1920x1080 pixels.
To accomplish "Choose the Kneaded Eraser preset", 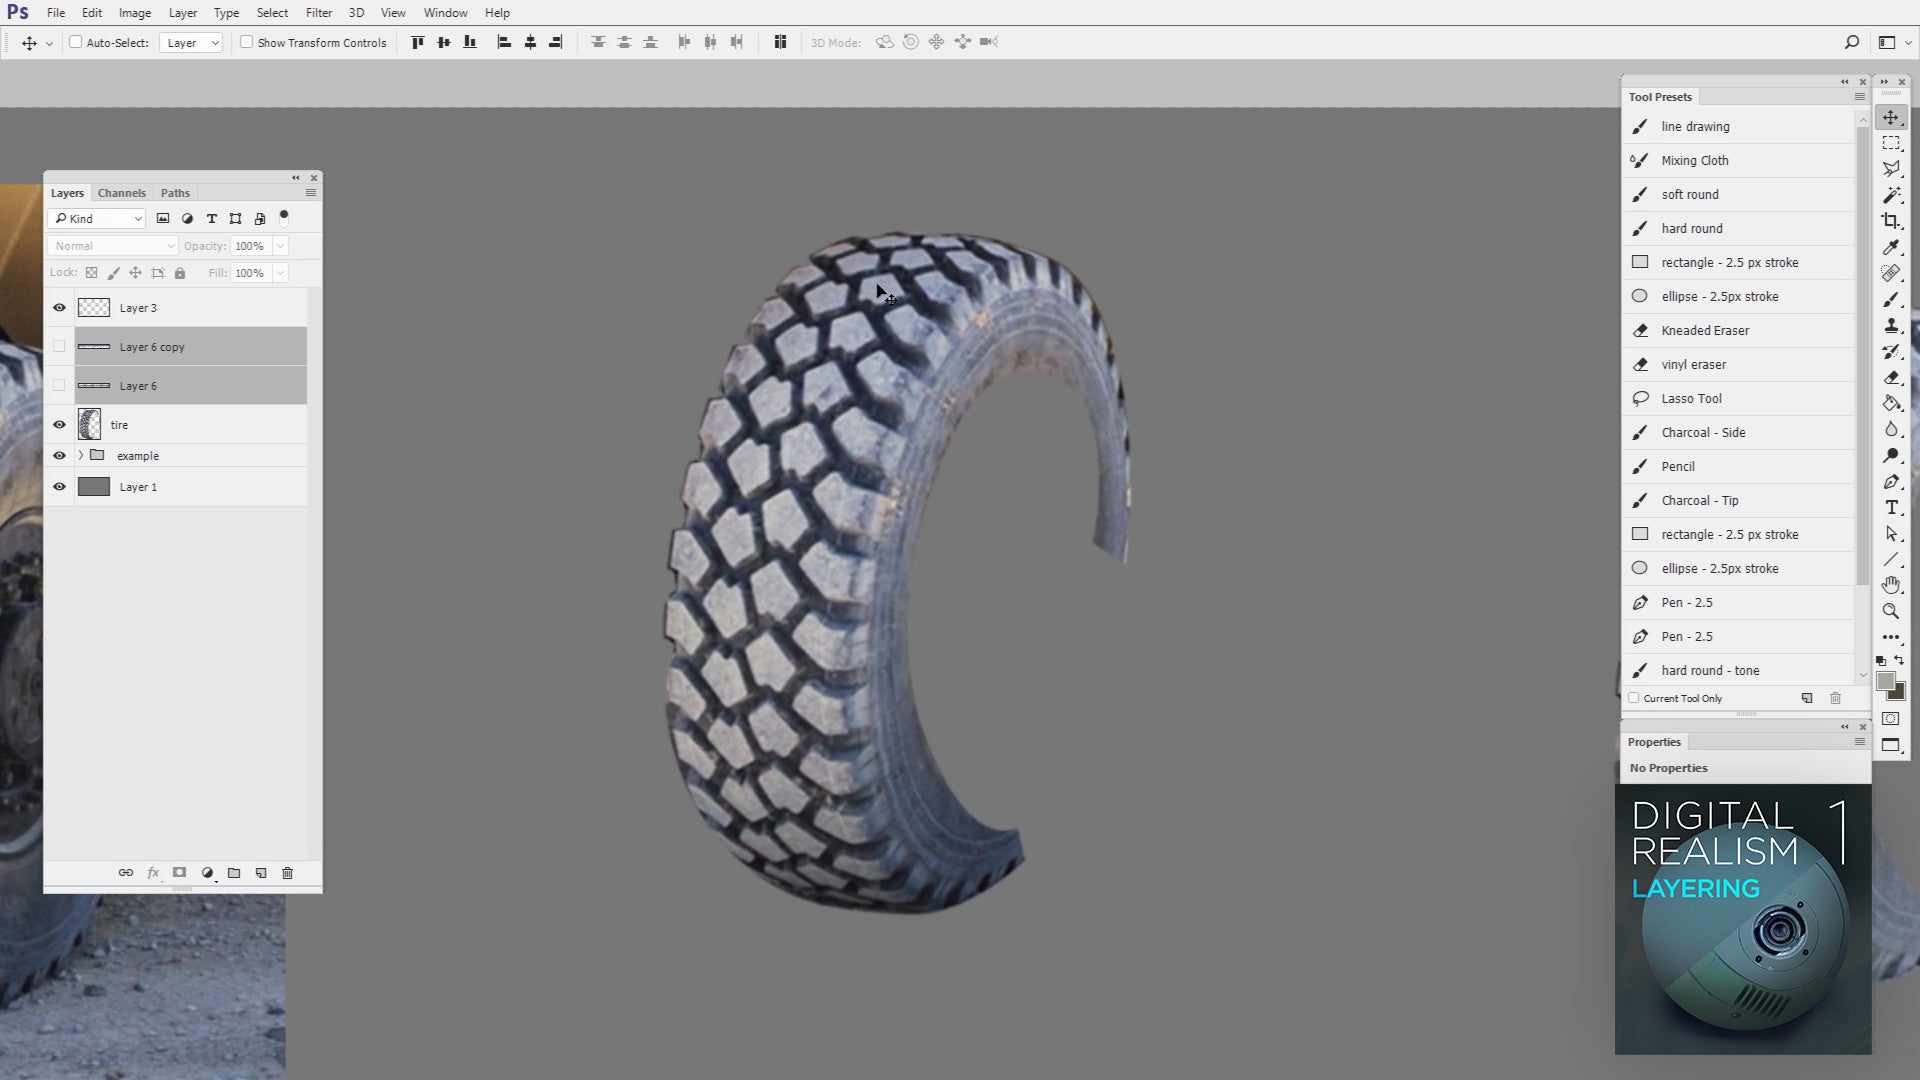I will tap(1704, 330).
